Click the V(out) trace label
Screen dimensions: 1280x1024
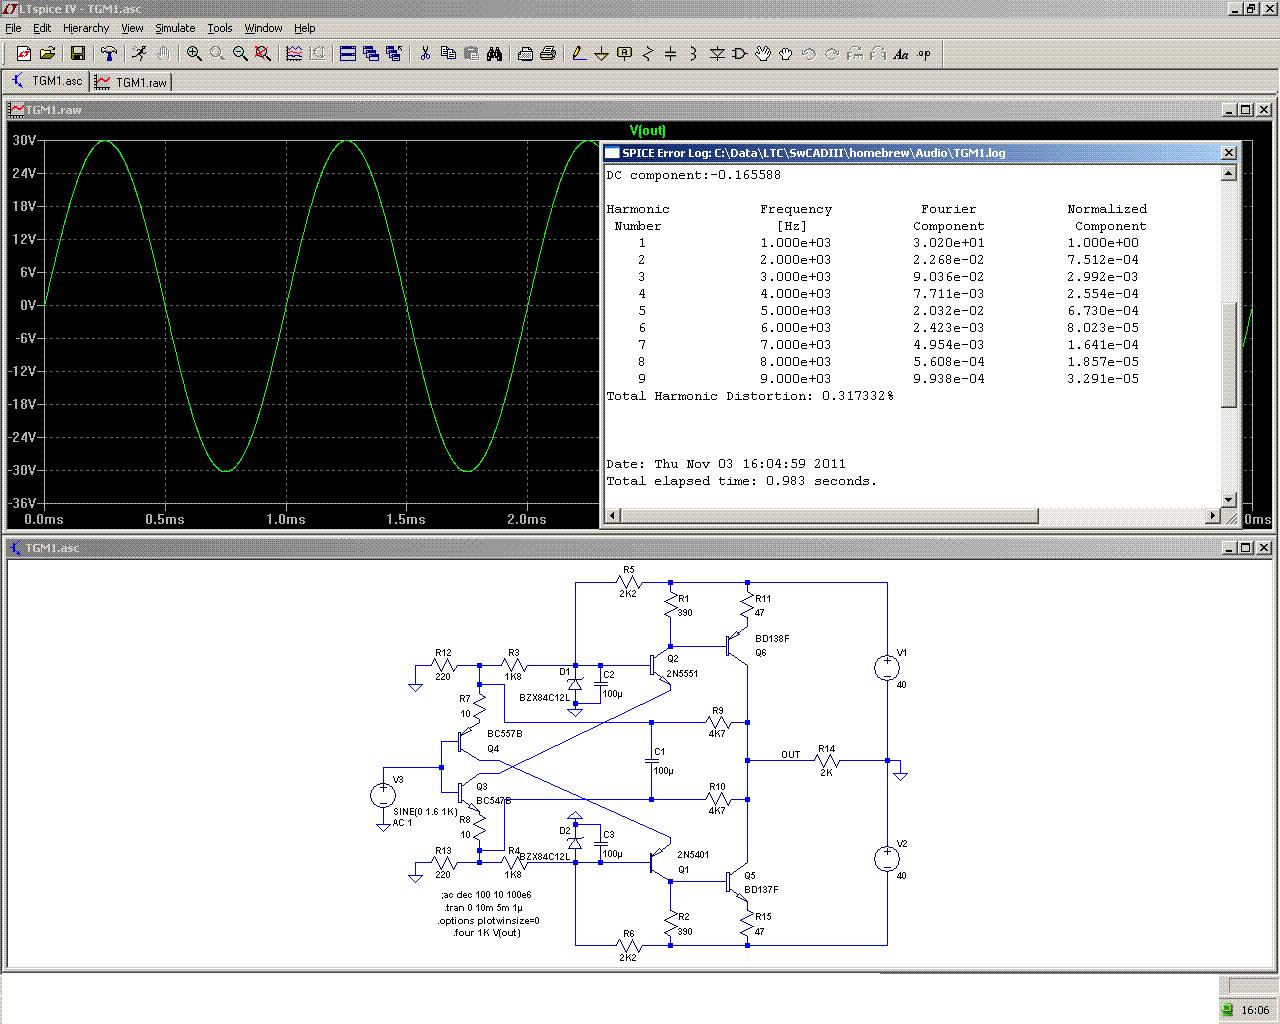(647, 131)
